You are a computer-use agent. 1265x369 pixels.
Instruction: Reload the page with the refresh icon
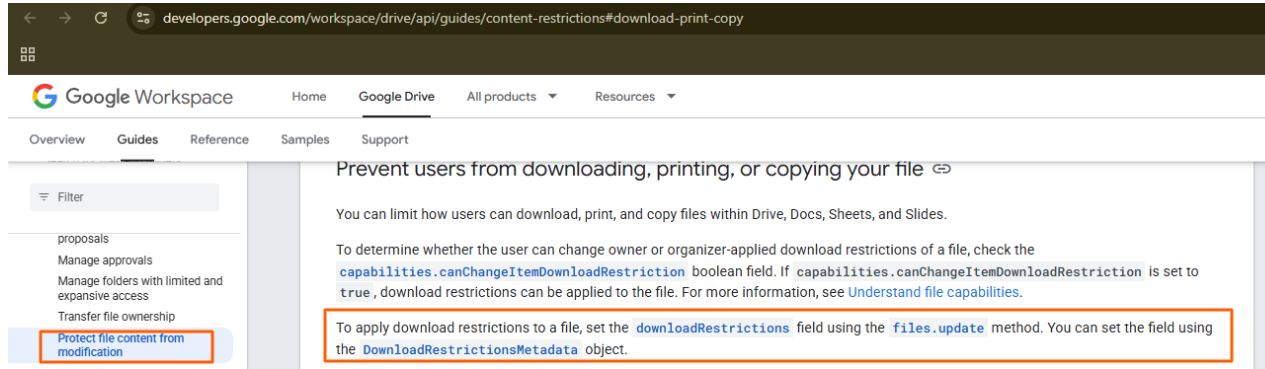click(x=101, y=18)
